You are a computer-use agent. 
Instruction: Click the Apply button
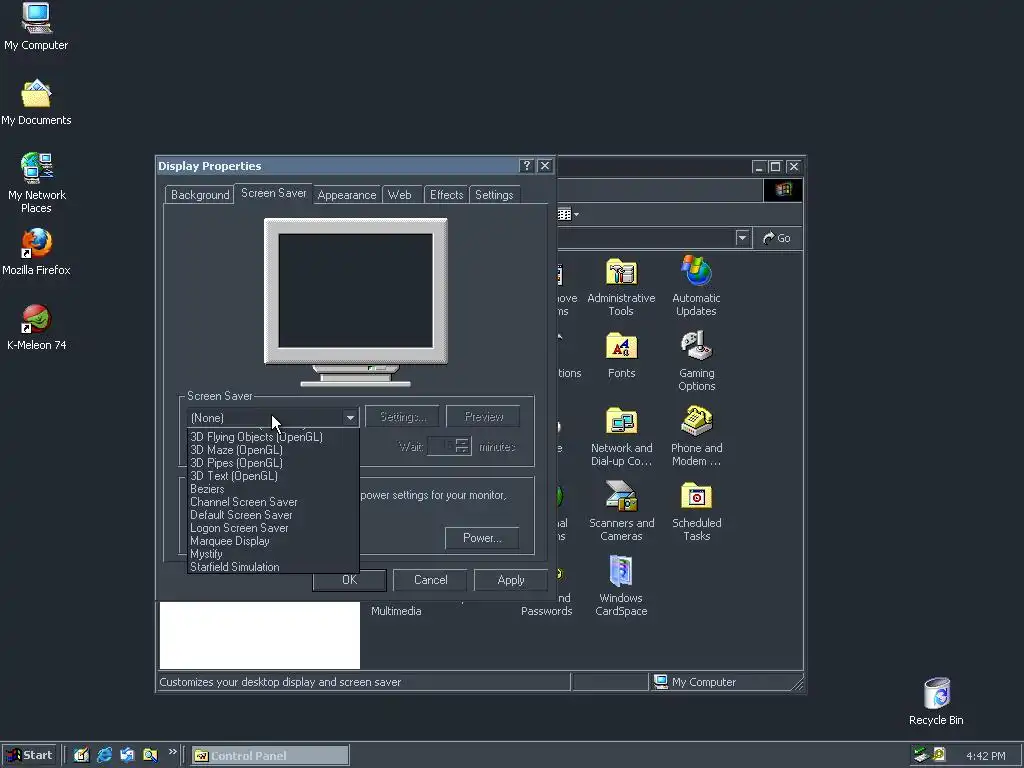click(x=511, y=580)
